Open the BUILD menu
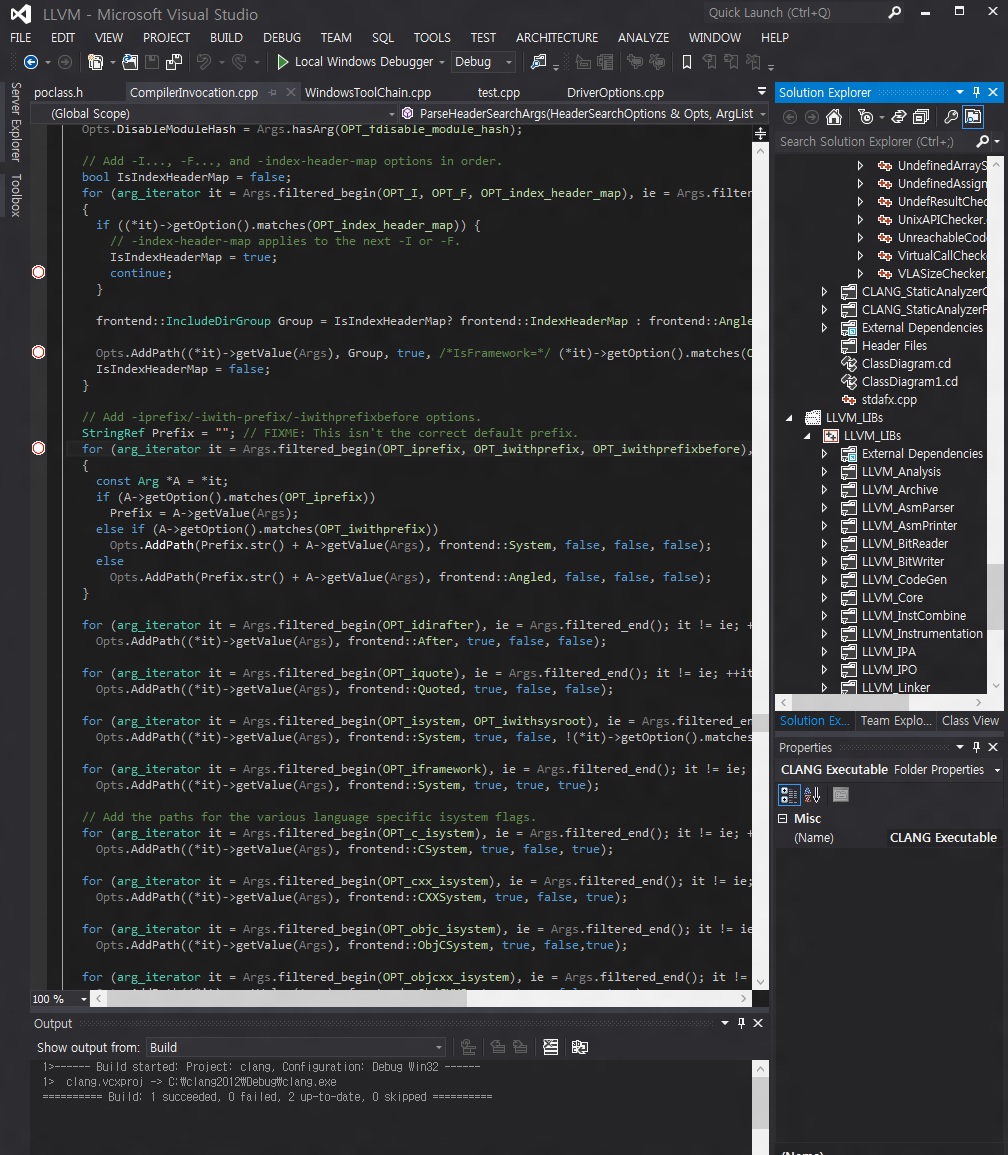Image resolution: width=1008 pixels, height=1155 pixels. 226,37
